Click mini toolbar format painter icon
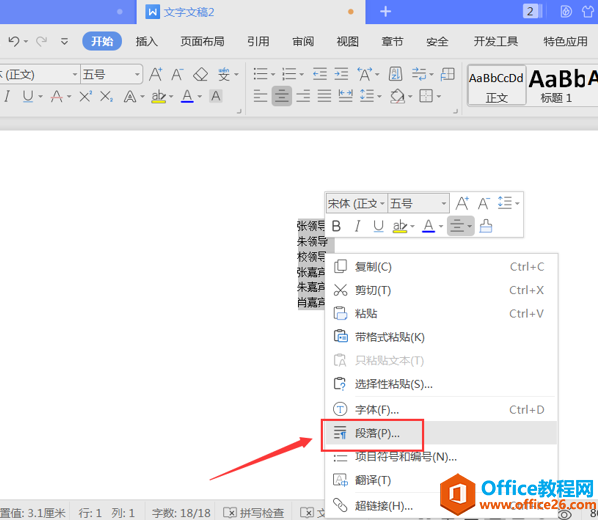Viewport: 603px width, 522px height. pyautogui.click(x=486, y=226)
